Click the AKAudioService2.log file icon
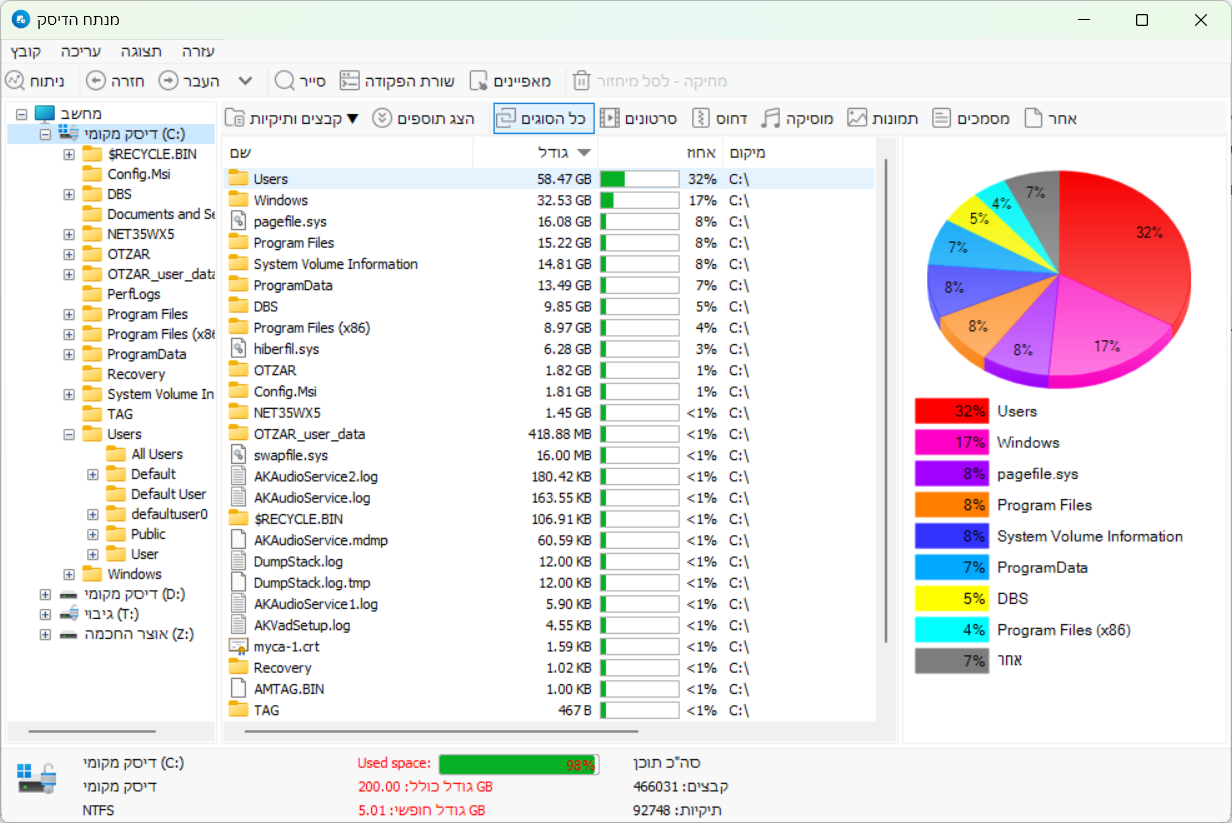This screenshot has height=823, width=1232. [x=238, y=476]
